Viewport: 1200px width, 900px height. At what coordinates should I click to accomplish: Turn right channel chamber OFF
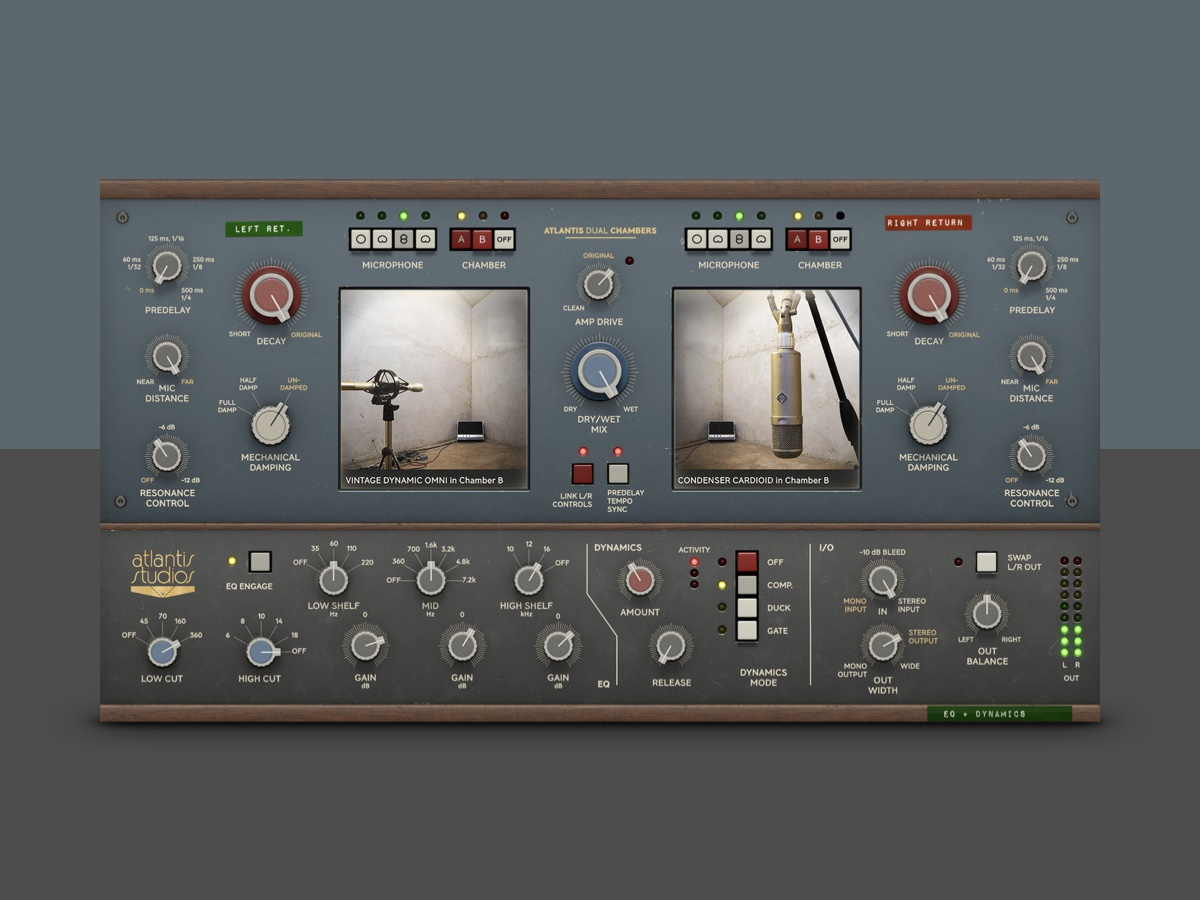(840, 239)
